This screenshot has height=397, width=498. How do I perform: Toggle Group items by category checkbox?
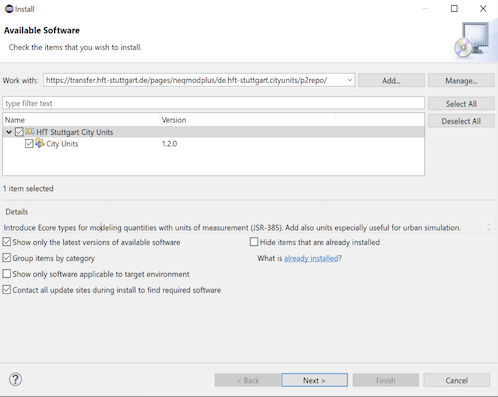7,258
